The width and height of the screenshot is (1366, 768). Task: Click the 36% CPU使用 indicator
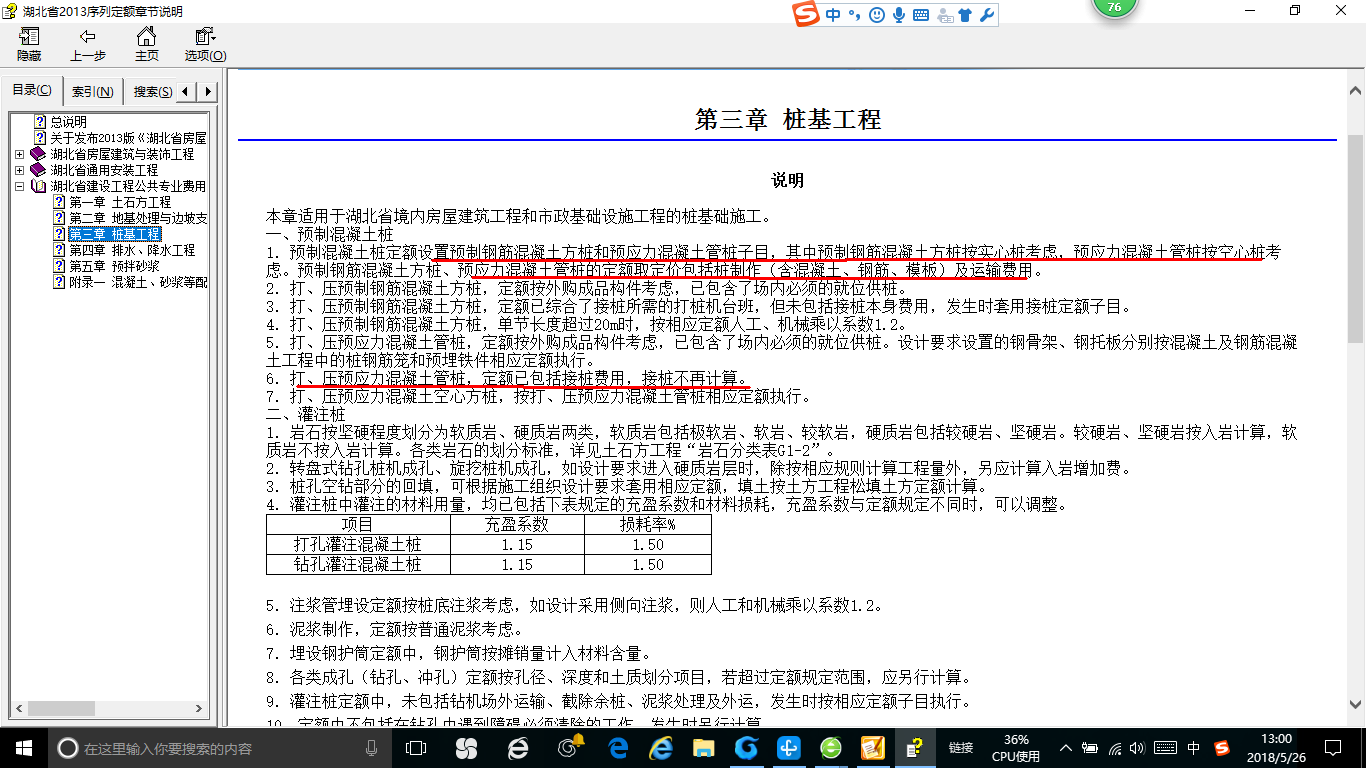point(1016,748)
